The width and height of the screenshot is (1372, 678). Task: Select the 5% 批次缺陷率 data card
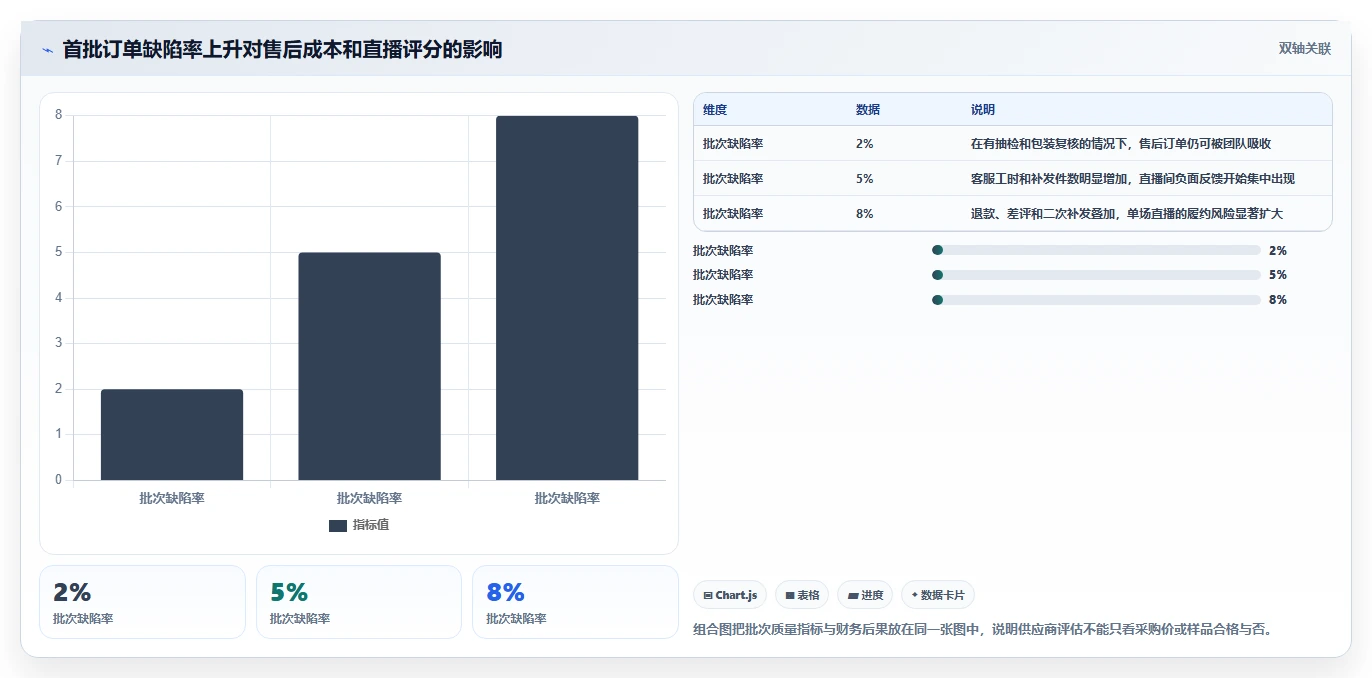pos(359,602)
